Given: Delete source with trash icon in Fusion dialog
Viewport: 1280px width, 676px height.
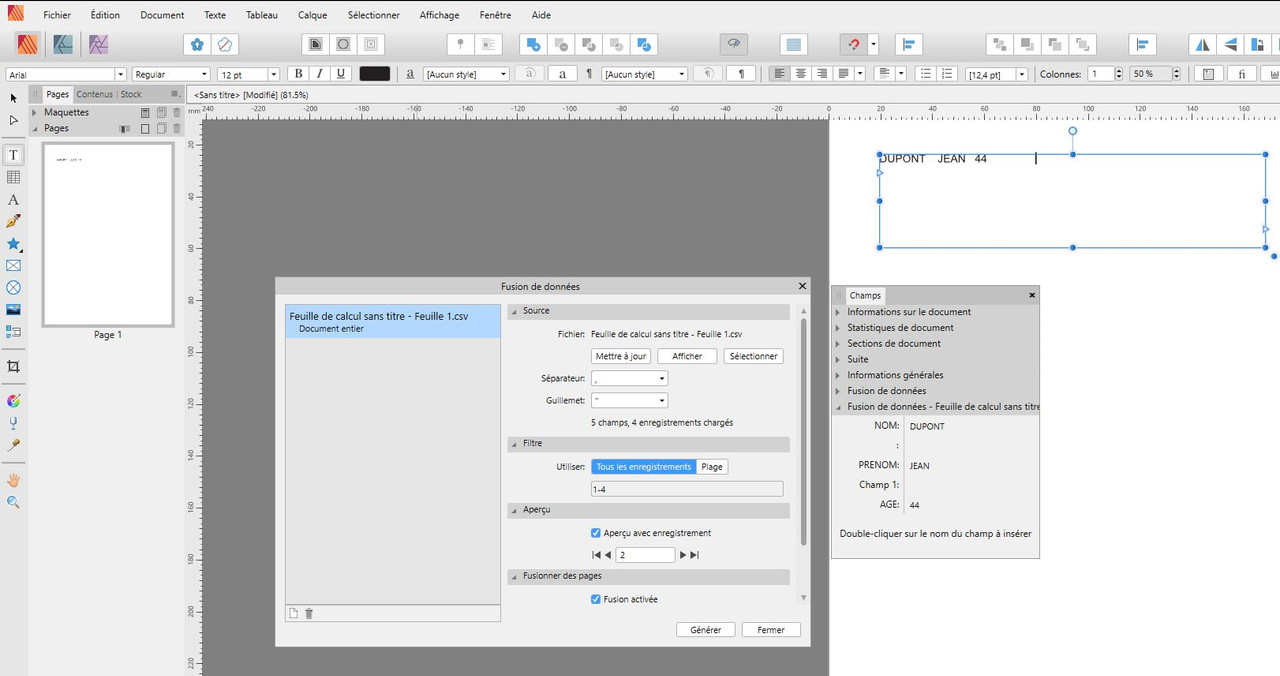Looking at the screenshot, I should click(309, 613).
